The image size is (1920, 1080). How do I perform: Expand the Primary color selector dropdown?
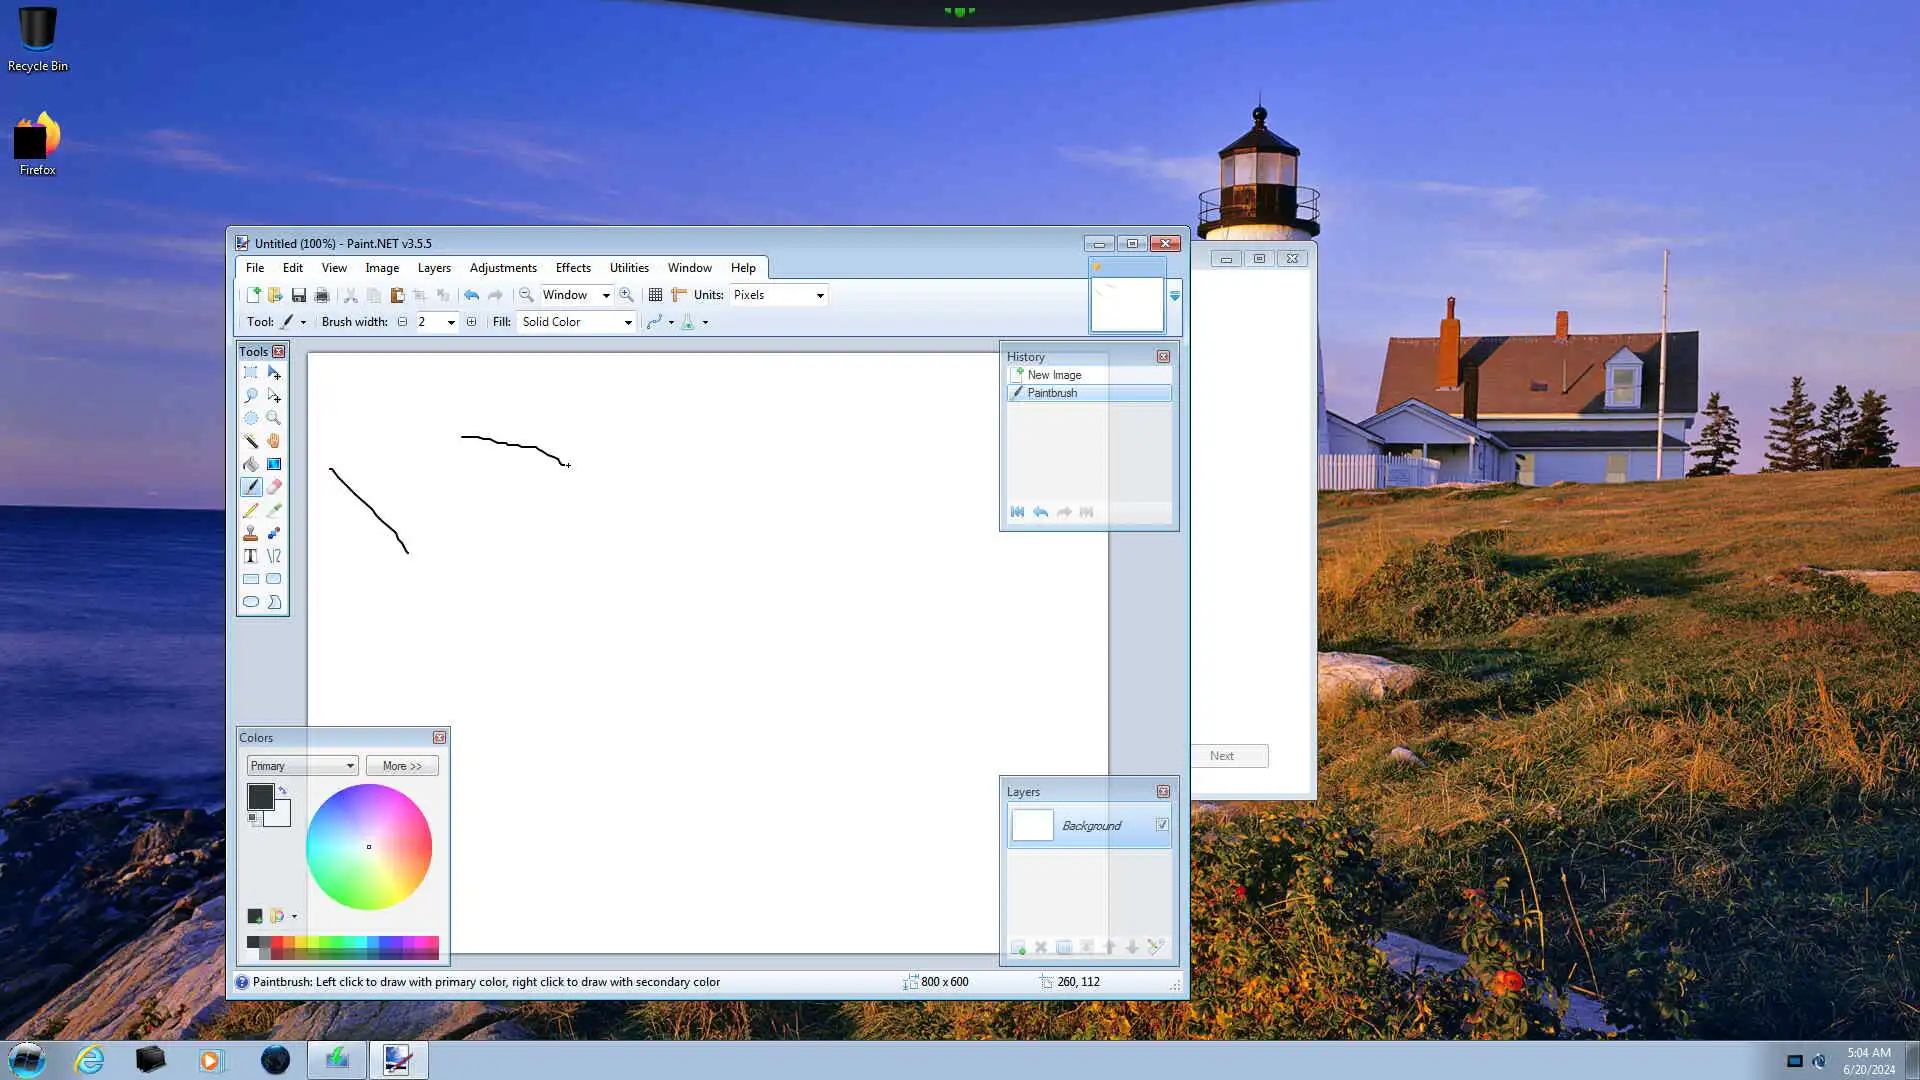(302, 766)
